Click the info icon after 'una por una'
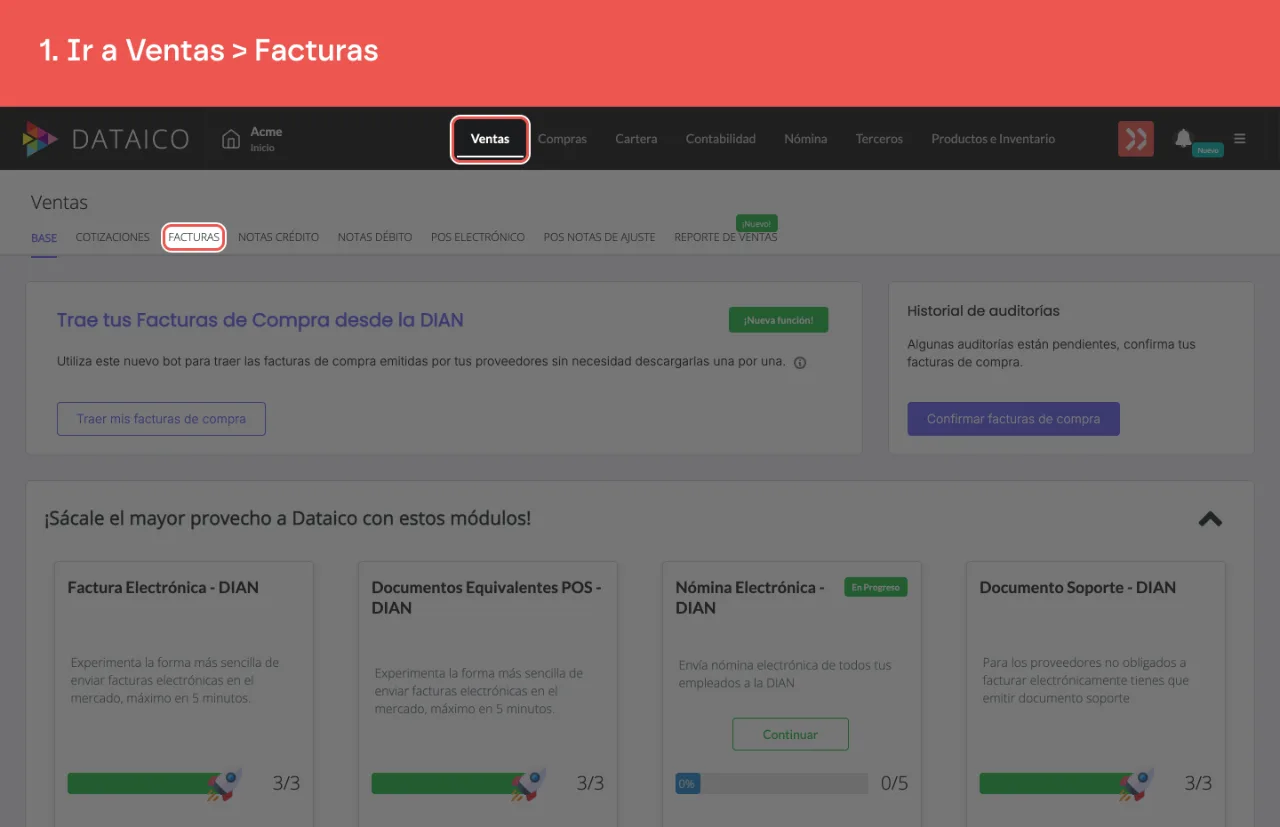Screen dimensions: 1280x827 [x=800, y=363]
